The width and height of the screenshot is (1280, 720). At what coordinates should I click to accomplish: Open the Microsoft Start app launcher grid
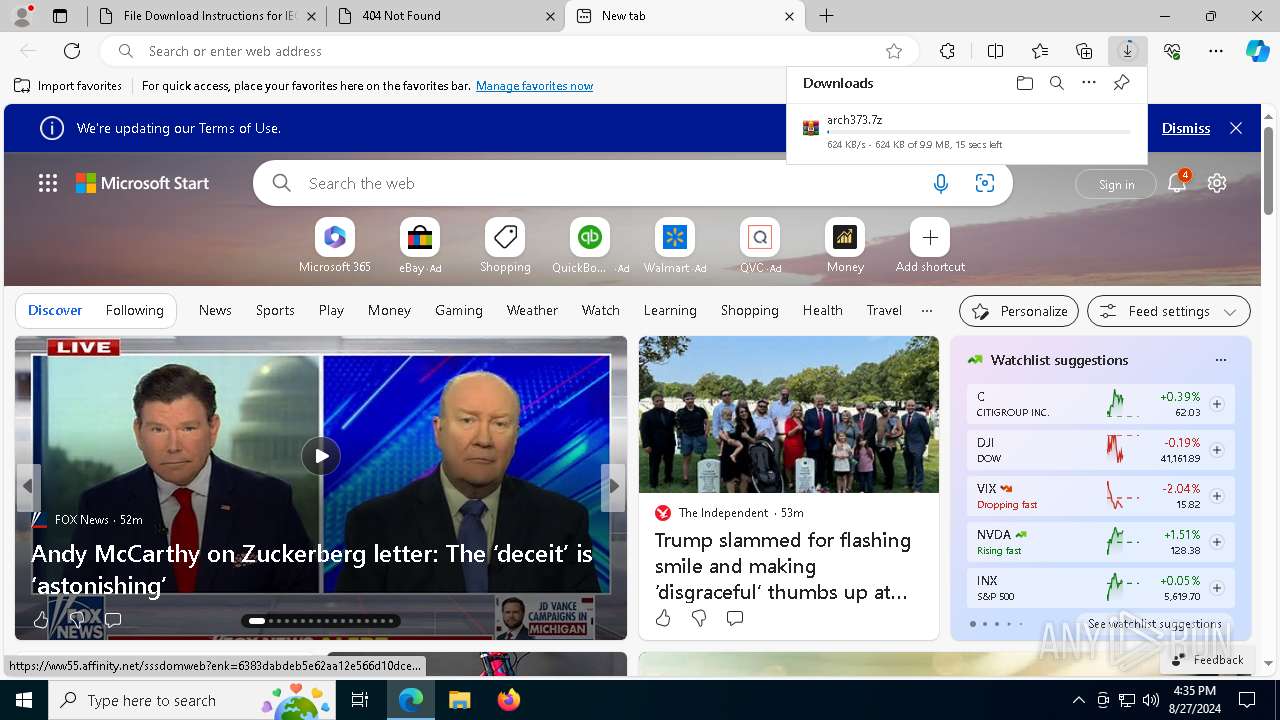[x=48, y=183]
